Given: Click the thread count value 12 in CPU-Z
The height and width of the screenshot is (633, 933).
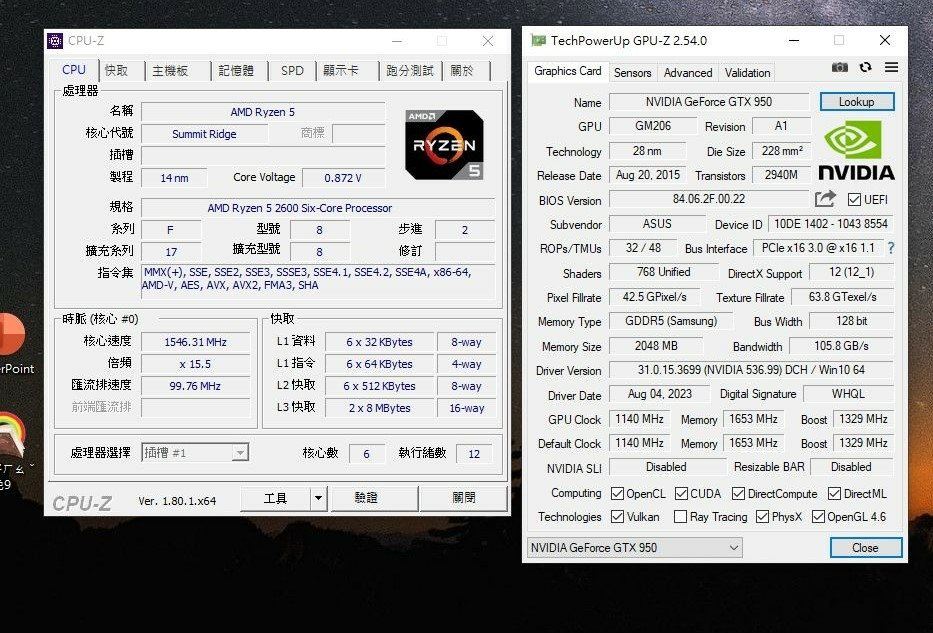Looking at the screenshot, I should pyautogui.click(x=474, y=454).
